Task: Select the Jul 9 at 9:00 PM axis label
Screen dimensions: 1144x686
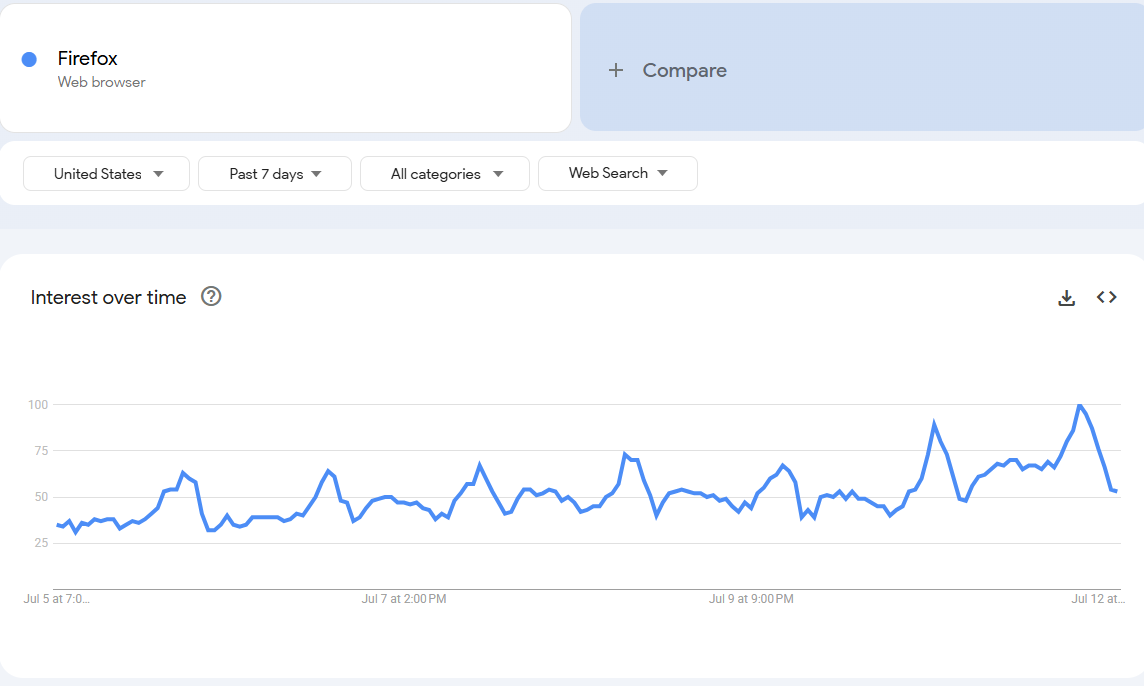Action: click(x=751, y=598)
